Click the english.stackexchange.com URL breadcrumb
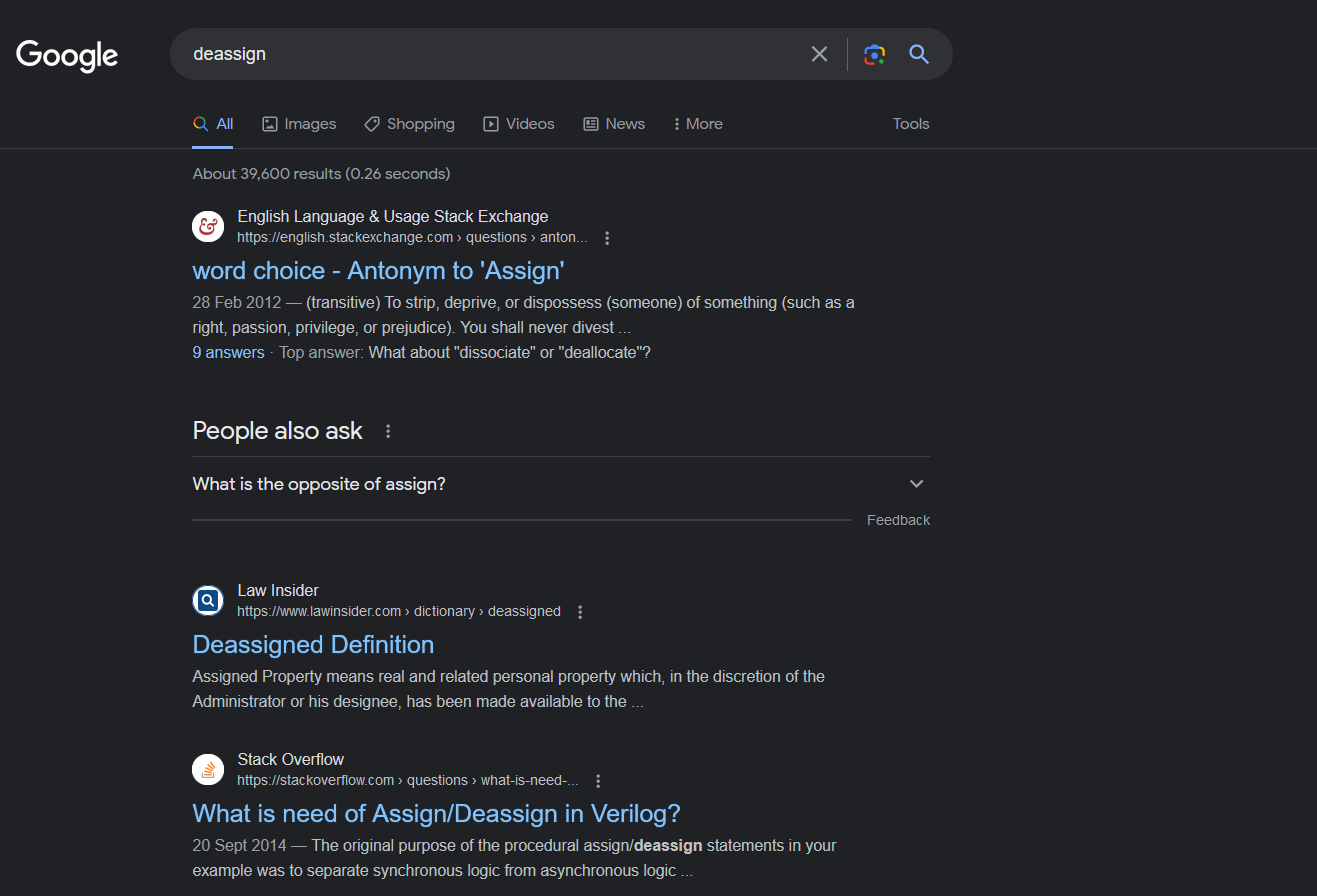The width and height of the screenshot is (1317, 896). coord(412,238)
